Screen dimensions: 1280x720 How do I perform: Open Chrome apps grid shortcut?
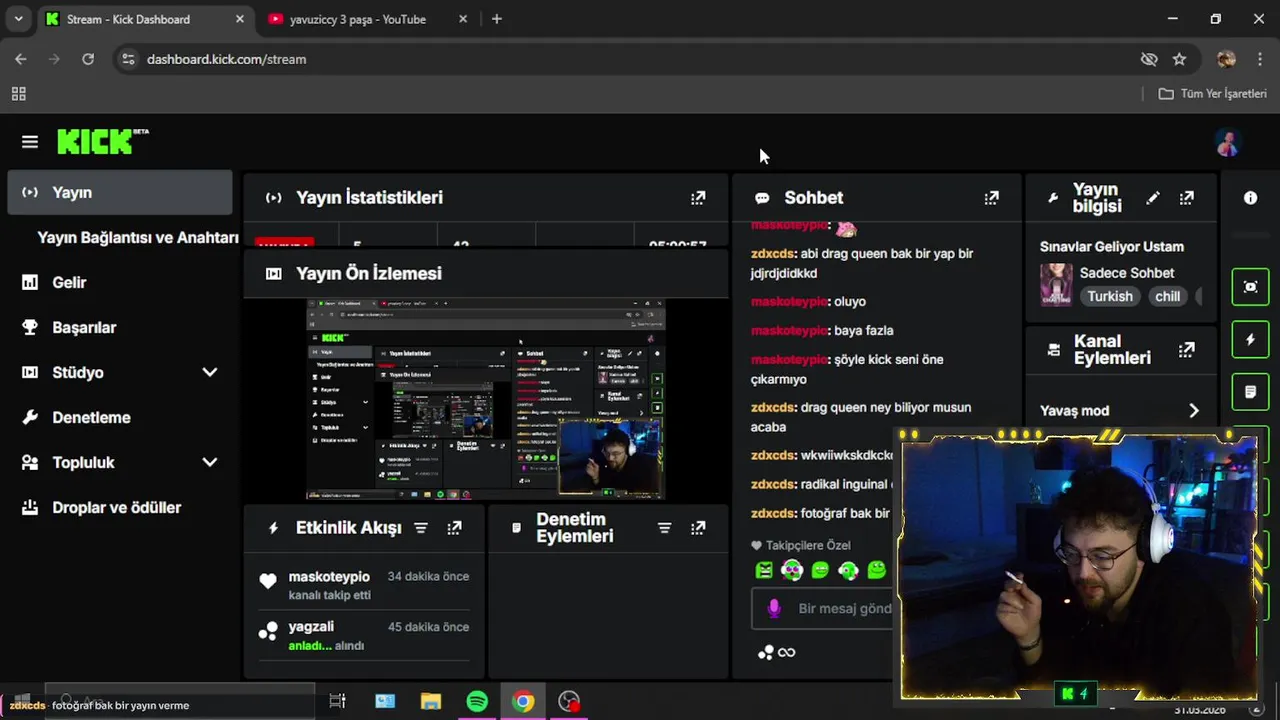click(x=18, y=94)
